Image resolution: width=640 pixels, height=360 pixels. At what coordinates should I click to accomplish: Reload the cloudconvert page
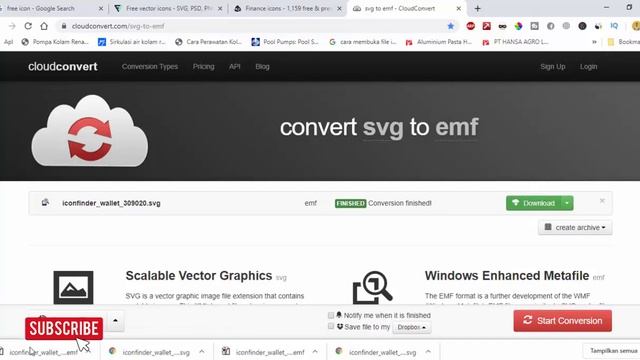coord(28,26)
